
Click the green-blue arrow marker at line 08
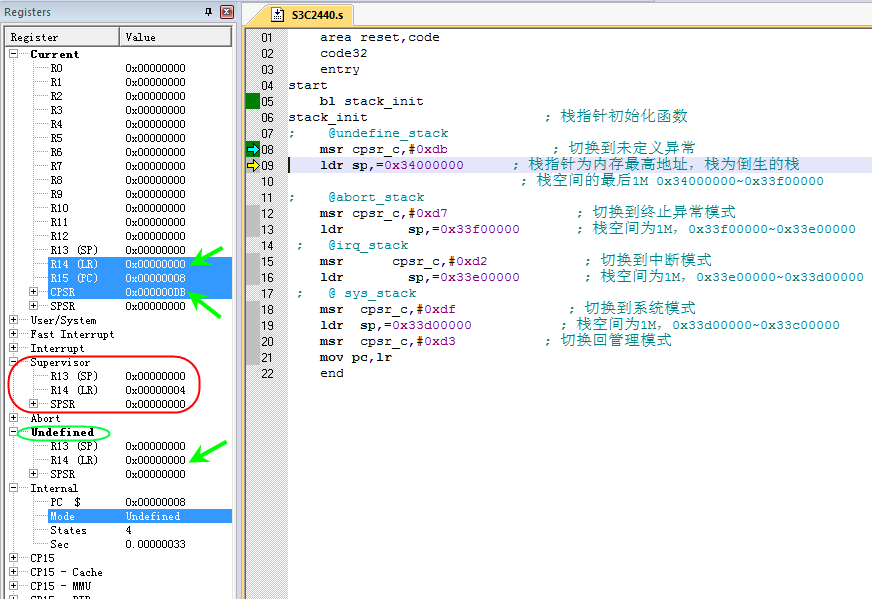(x=252, y=149)
